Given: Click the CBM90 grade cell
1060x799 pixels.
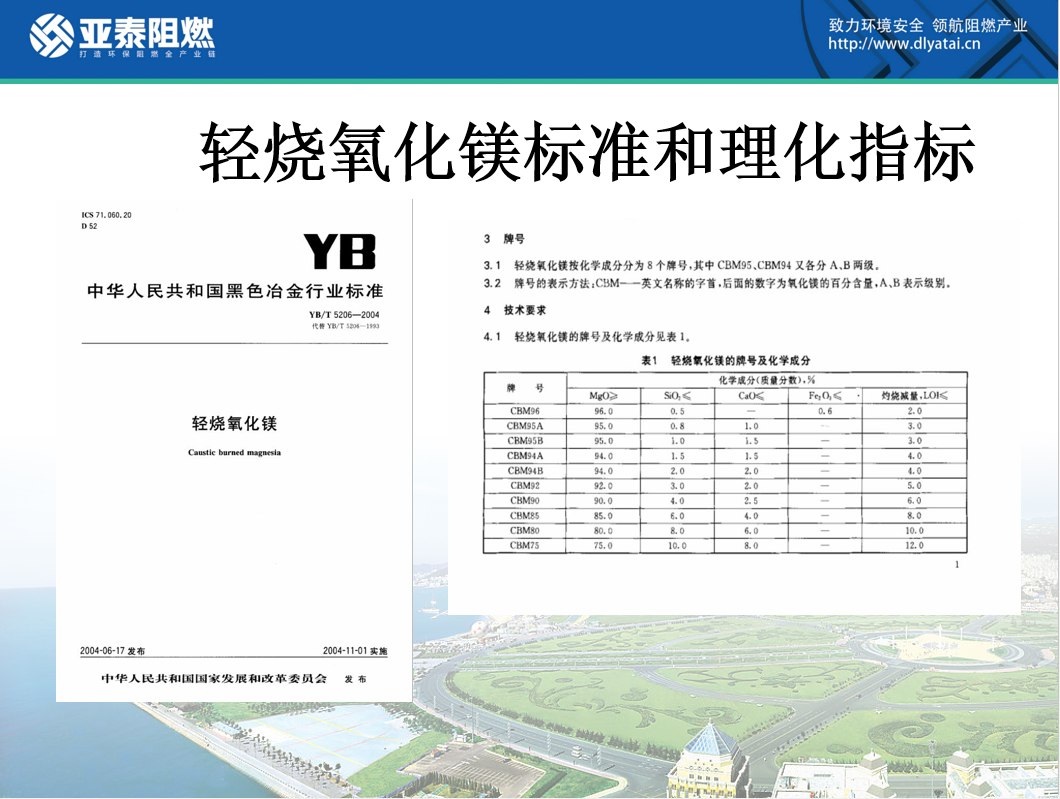Looking at the screenshot, I should tap(525, 500).
